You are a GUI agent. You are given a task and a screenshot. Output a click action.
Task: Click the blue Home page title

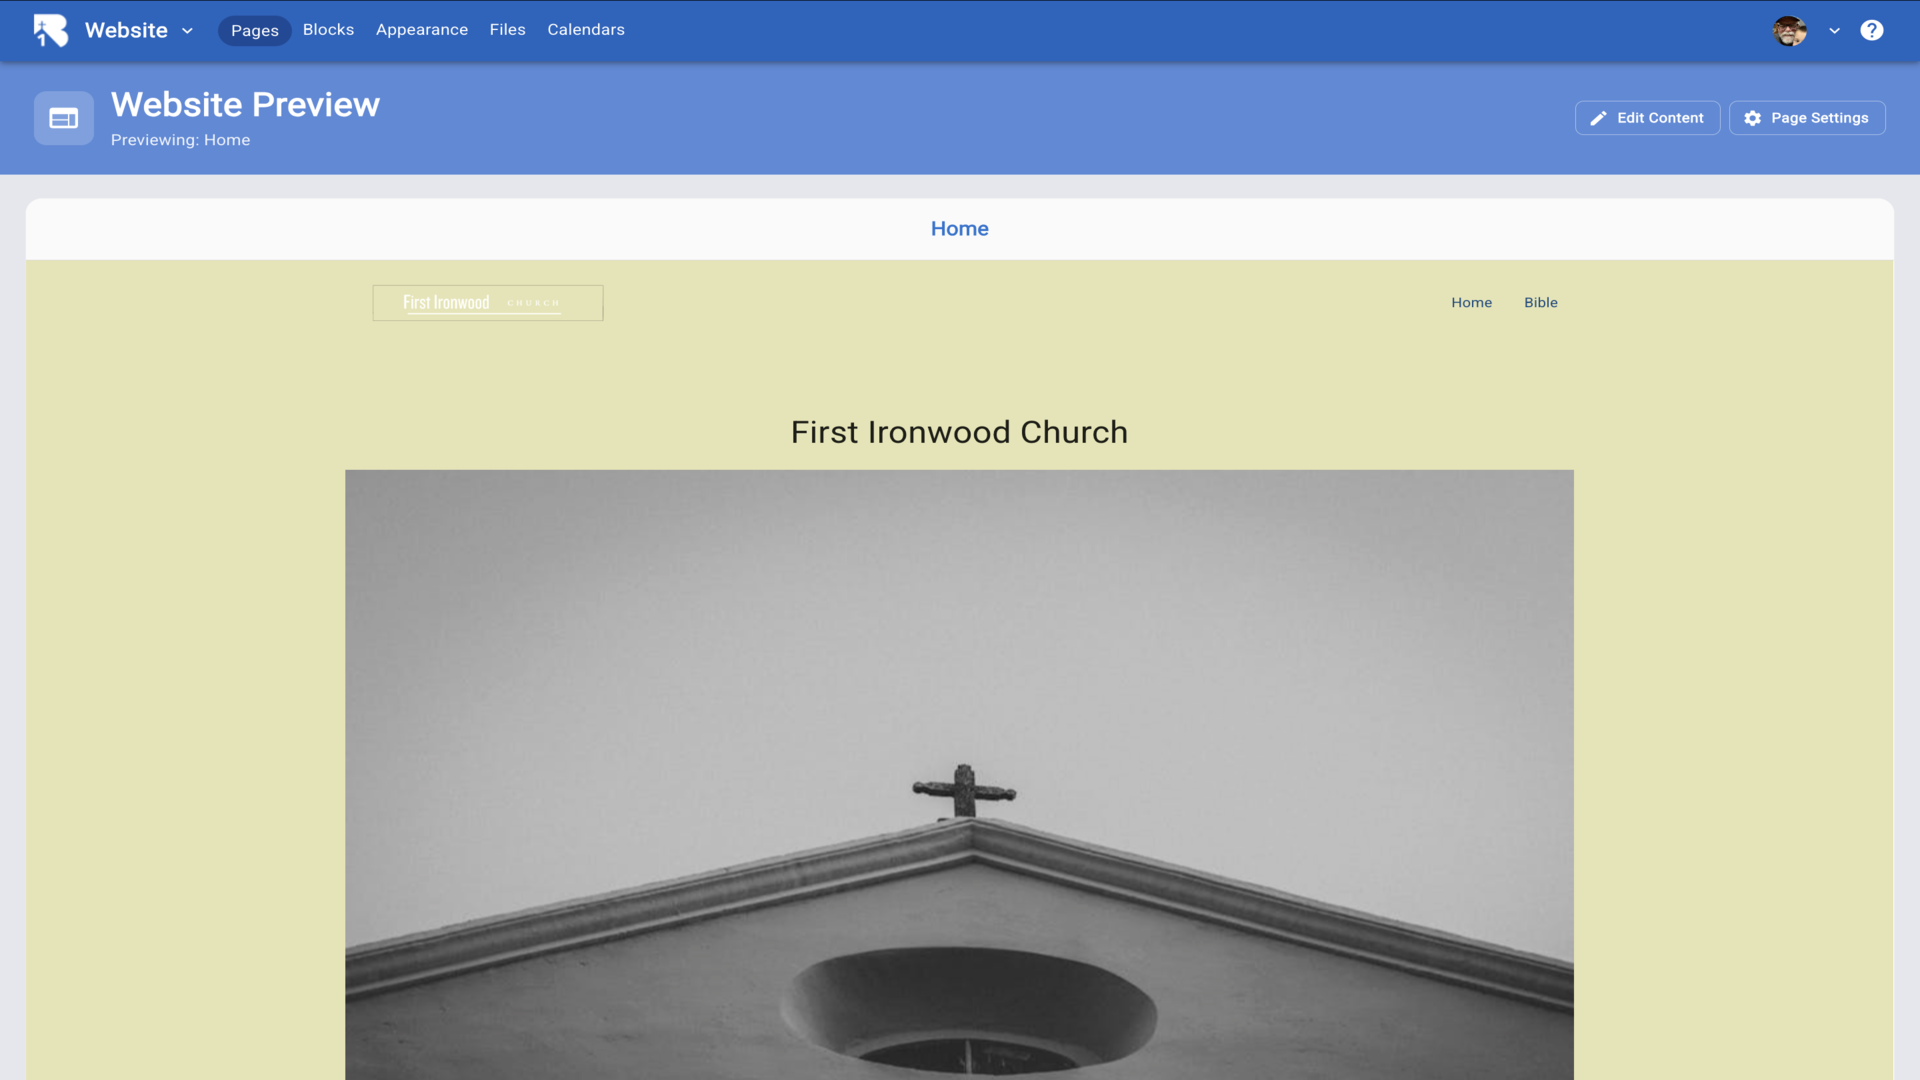[959, 228]
